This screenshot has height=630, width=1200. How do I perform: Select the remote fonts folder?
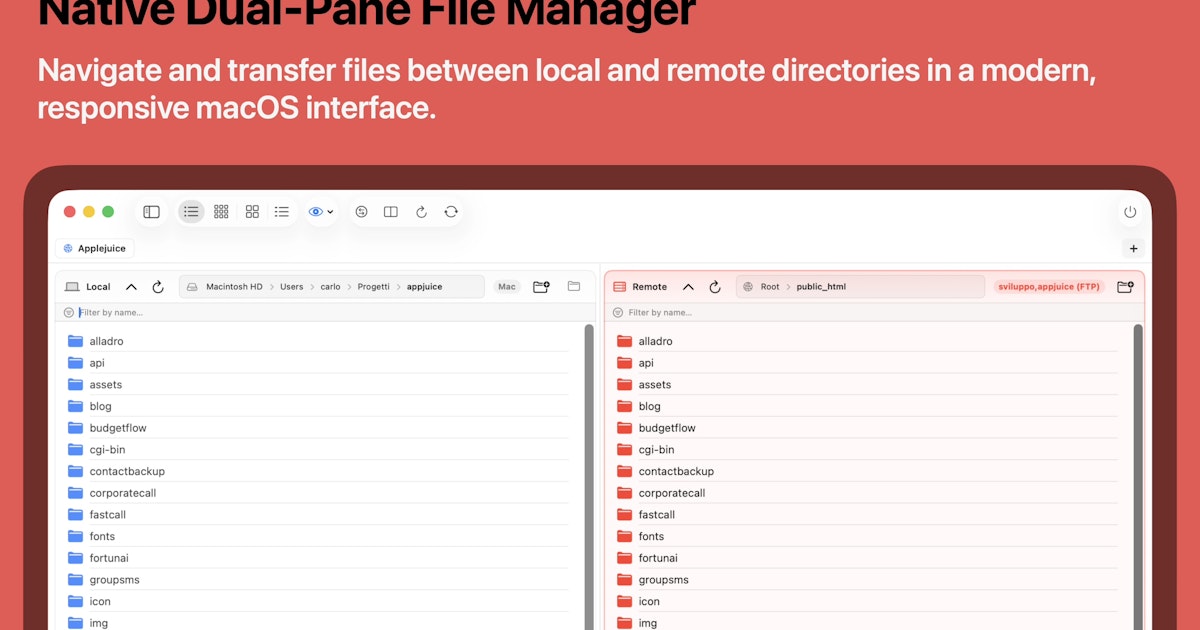pyautogui.click(x=866, y=536)
